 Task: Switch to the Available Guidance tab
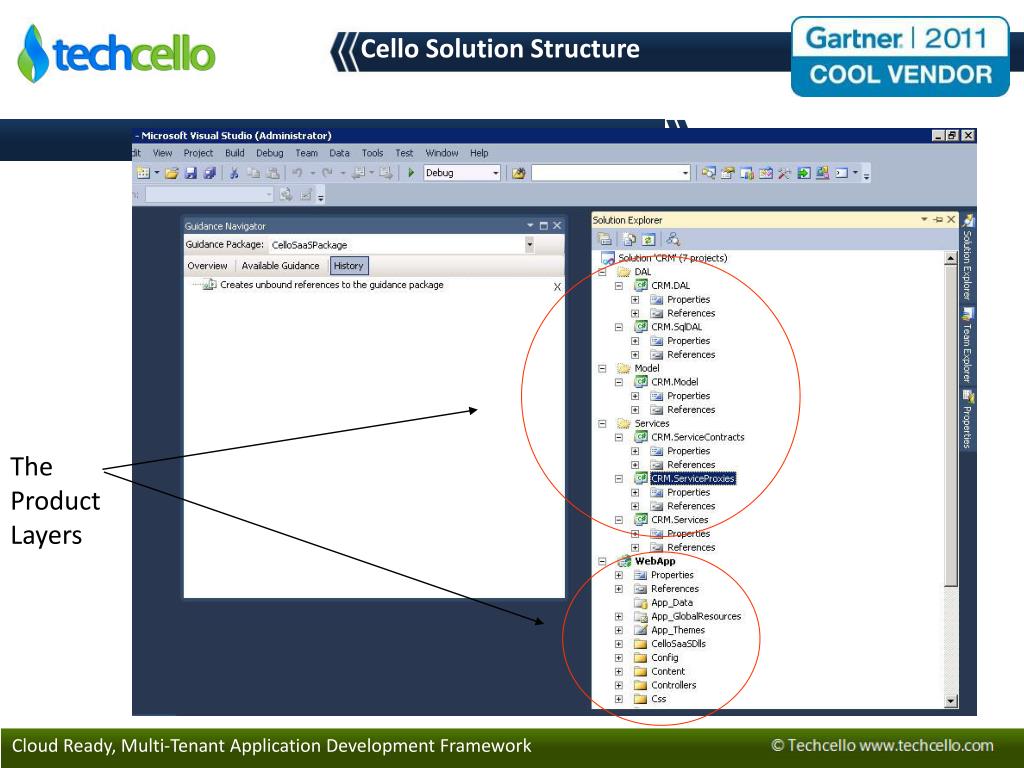280,266
